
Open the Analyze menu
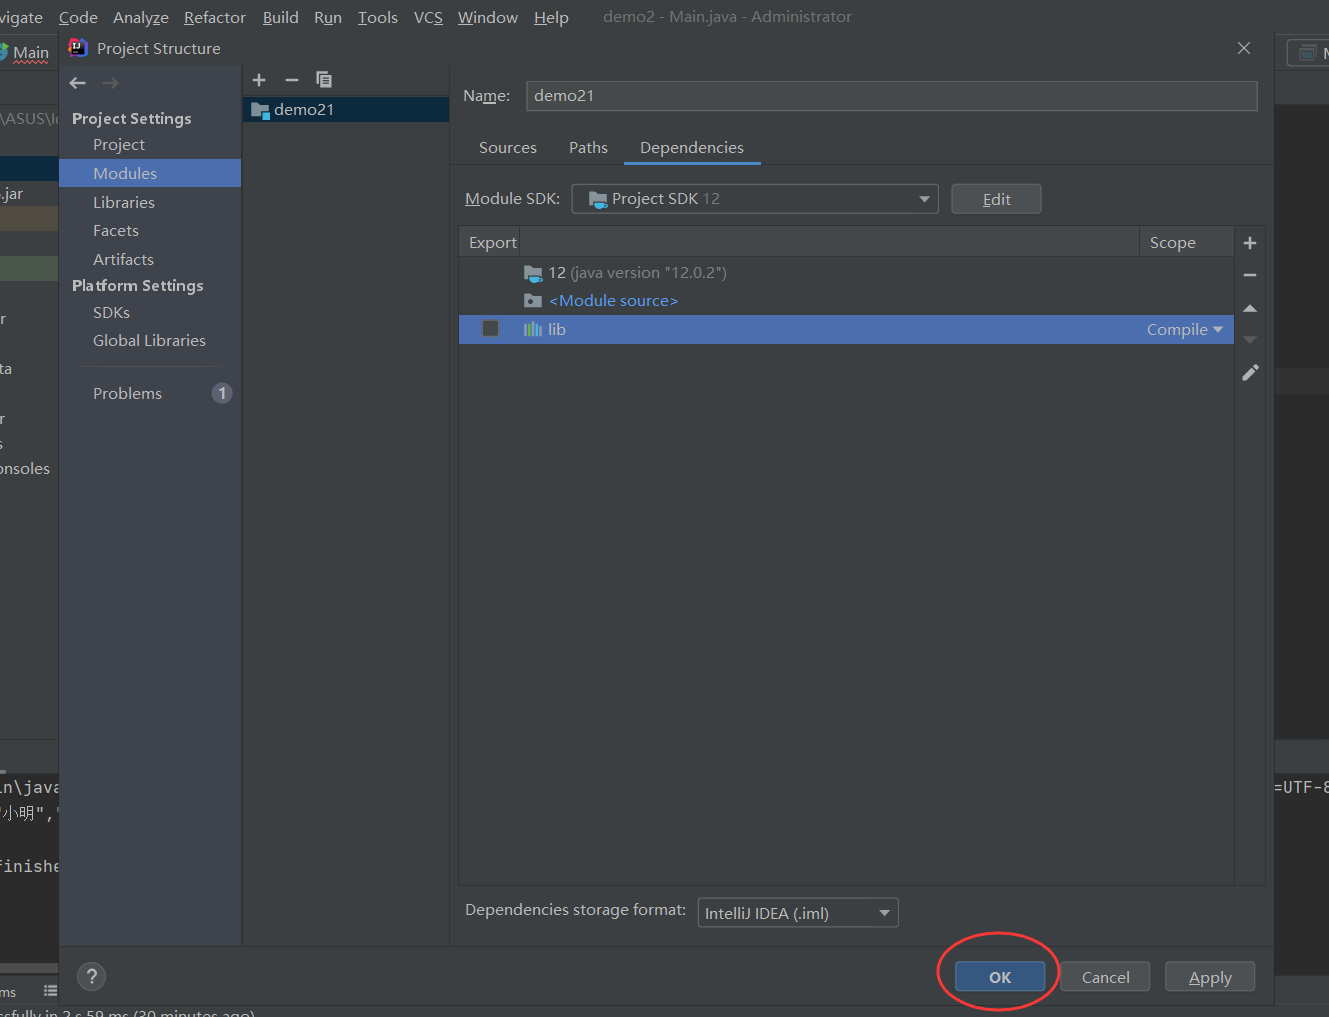pyautogui.click(x=141, y=17)
